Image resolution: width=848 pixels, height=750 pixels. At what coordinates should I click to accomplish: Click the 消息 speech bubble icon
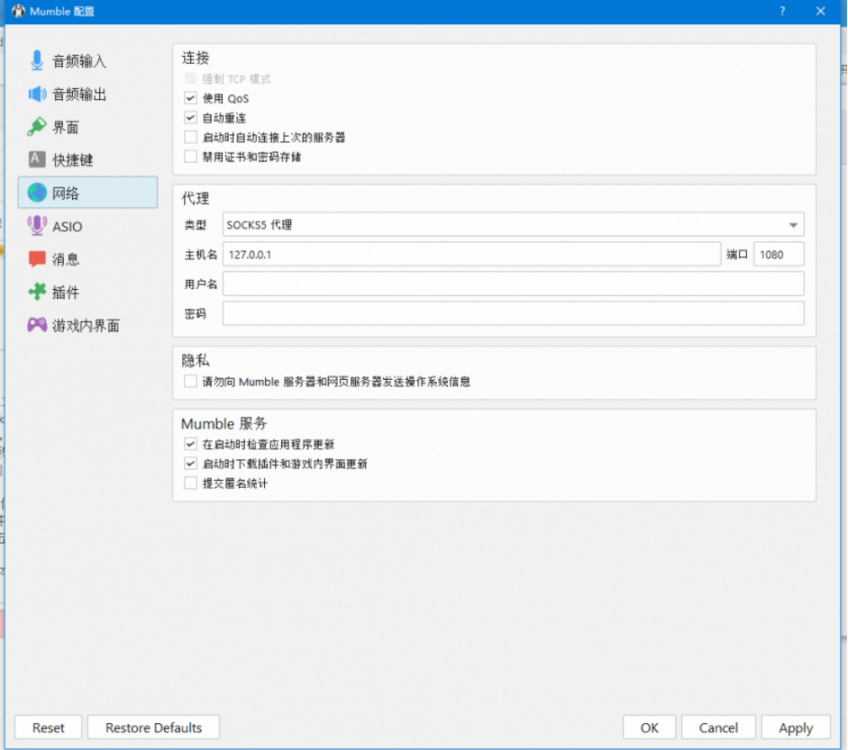37,259
